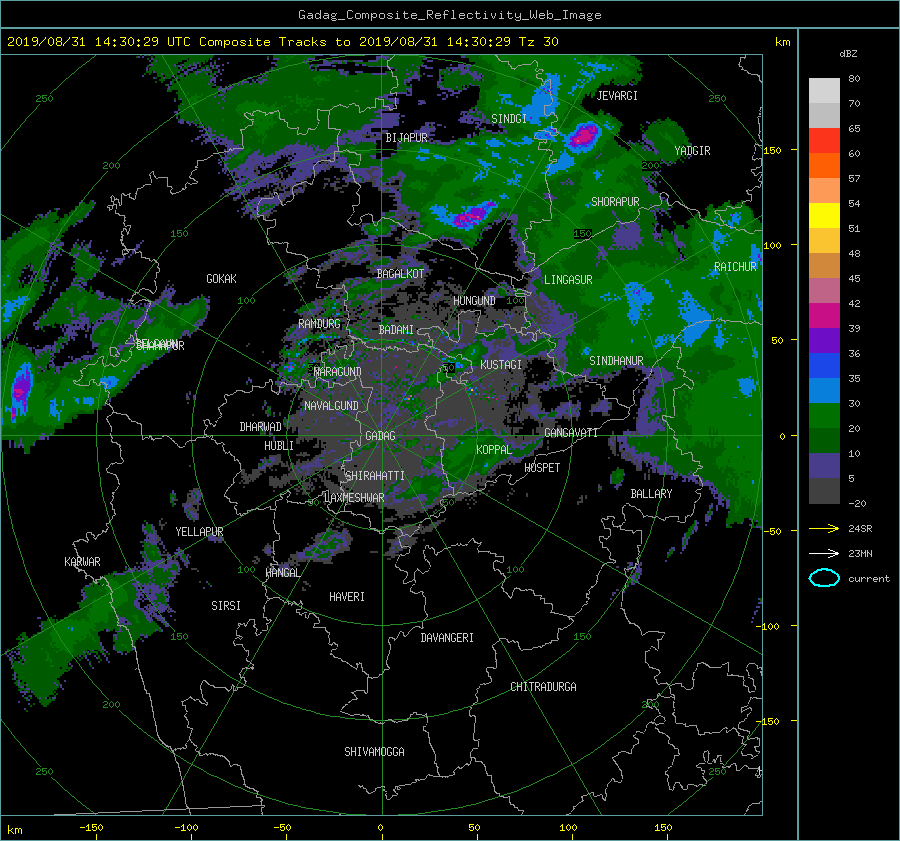Click the -150 tick on bottom km axis
The height and width of the screenshot is (841, 900).
tap(91, 828)
